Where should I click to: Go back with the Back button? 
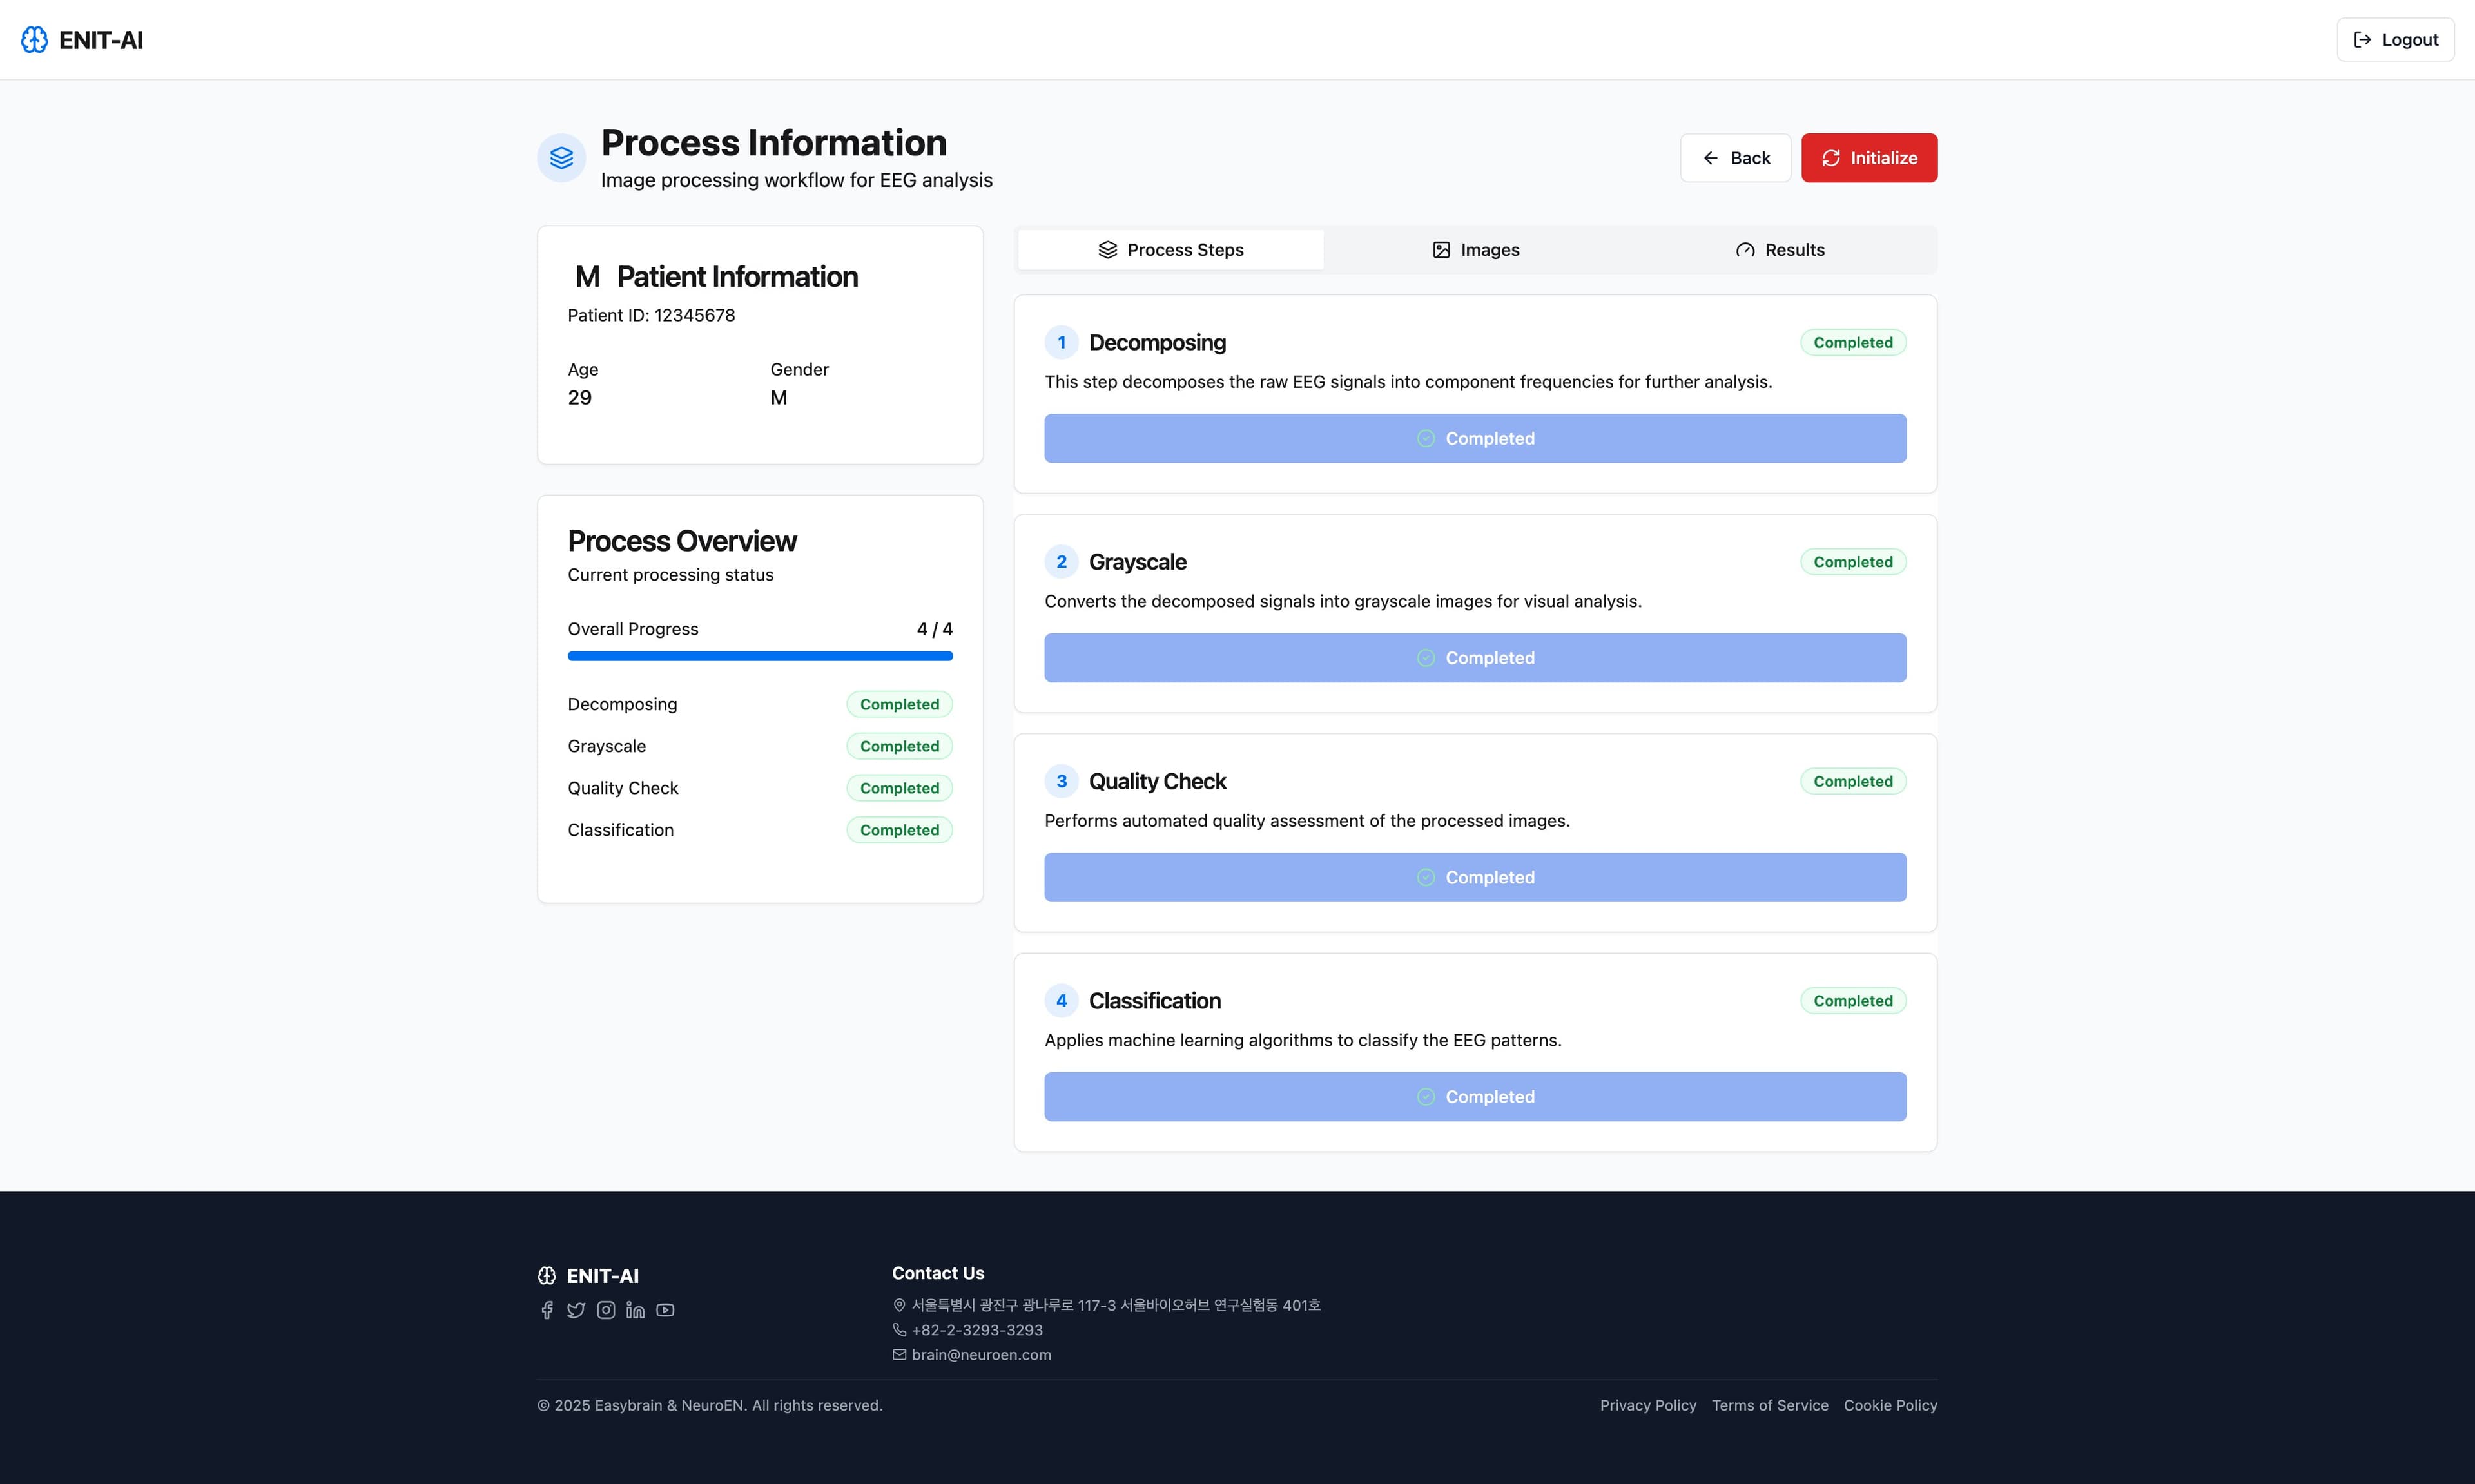point(1735,158)
